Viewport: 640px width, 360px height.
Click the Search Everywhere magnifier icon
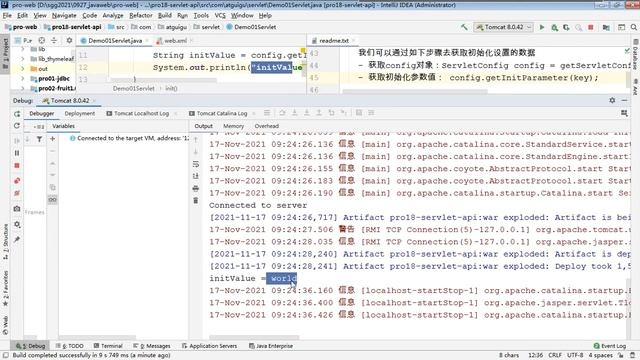(x=633, y=27)
